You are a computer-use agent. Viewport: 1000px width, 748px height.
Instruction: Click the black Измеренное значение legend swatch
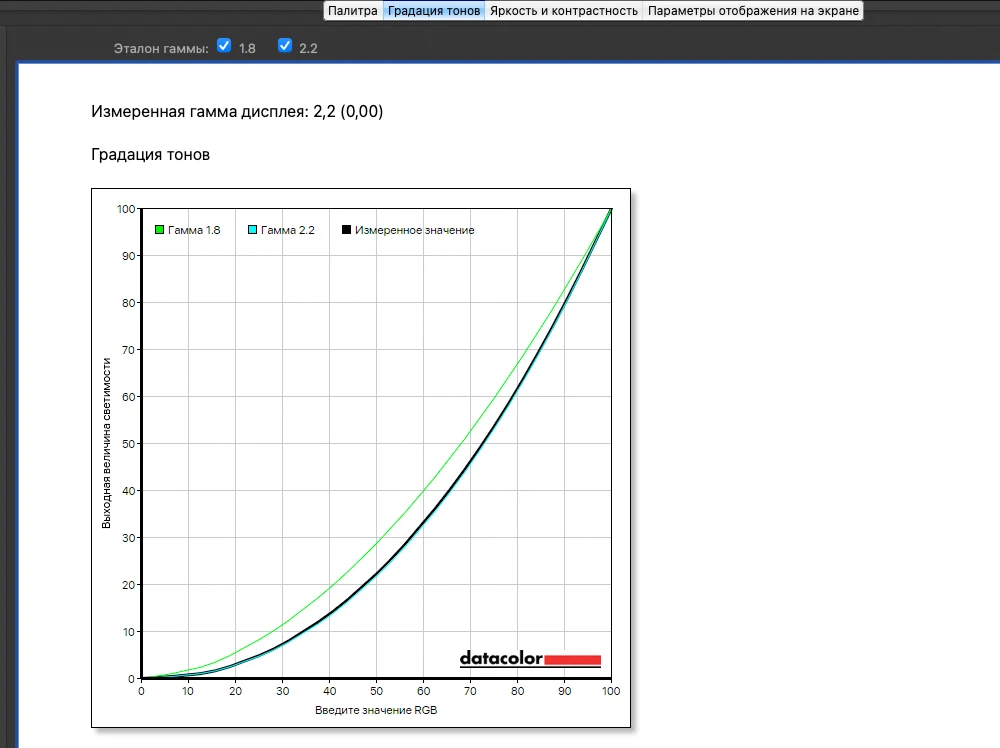346,230
